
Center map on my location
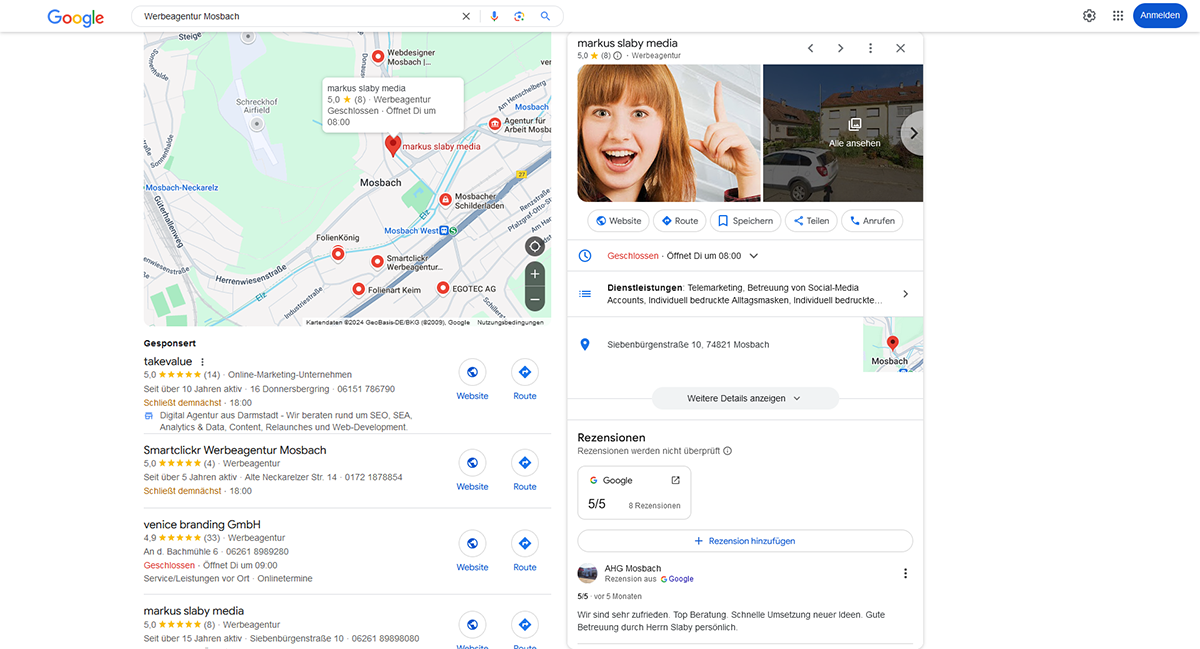(535, 246)
